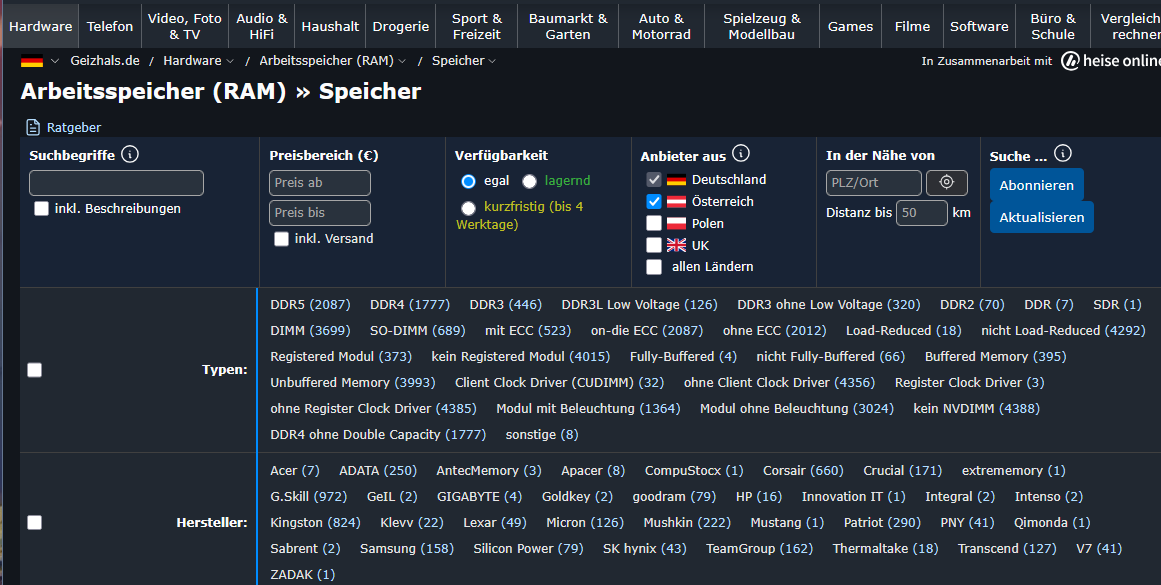The width and height of the screenshot is (1161, 585).
Task: Open the Ratgeber link
Action: point(74,127)
